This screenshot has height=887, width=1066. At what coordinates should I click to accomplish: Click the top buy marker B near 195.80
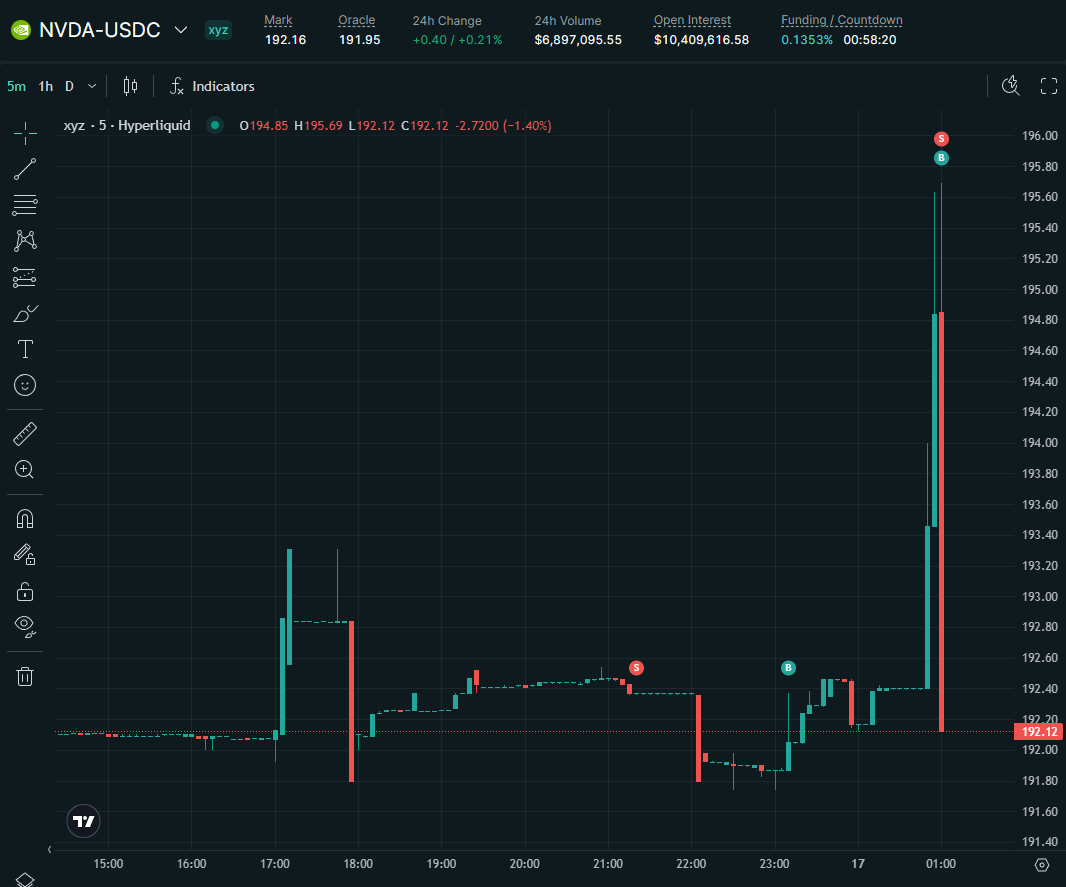pyautogui.click(x=941, y=158)
